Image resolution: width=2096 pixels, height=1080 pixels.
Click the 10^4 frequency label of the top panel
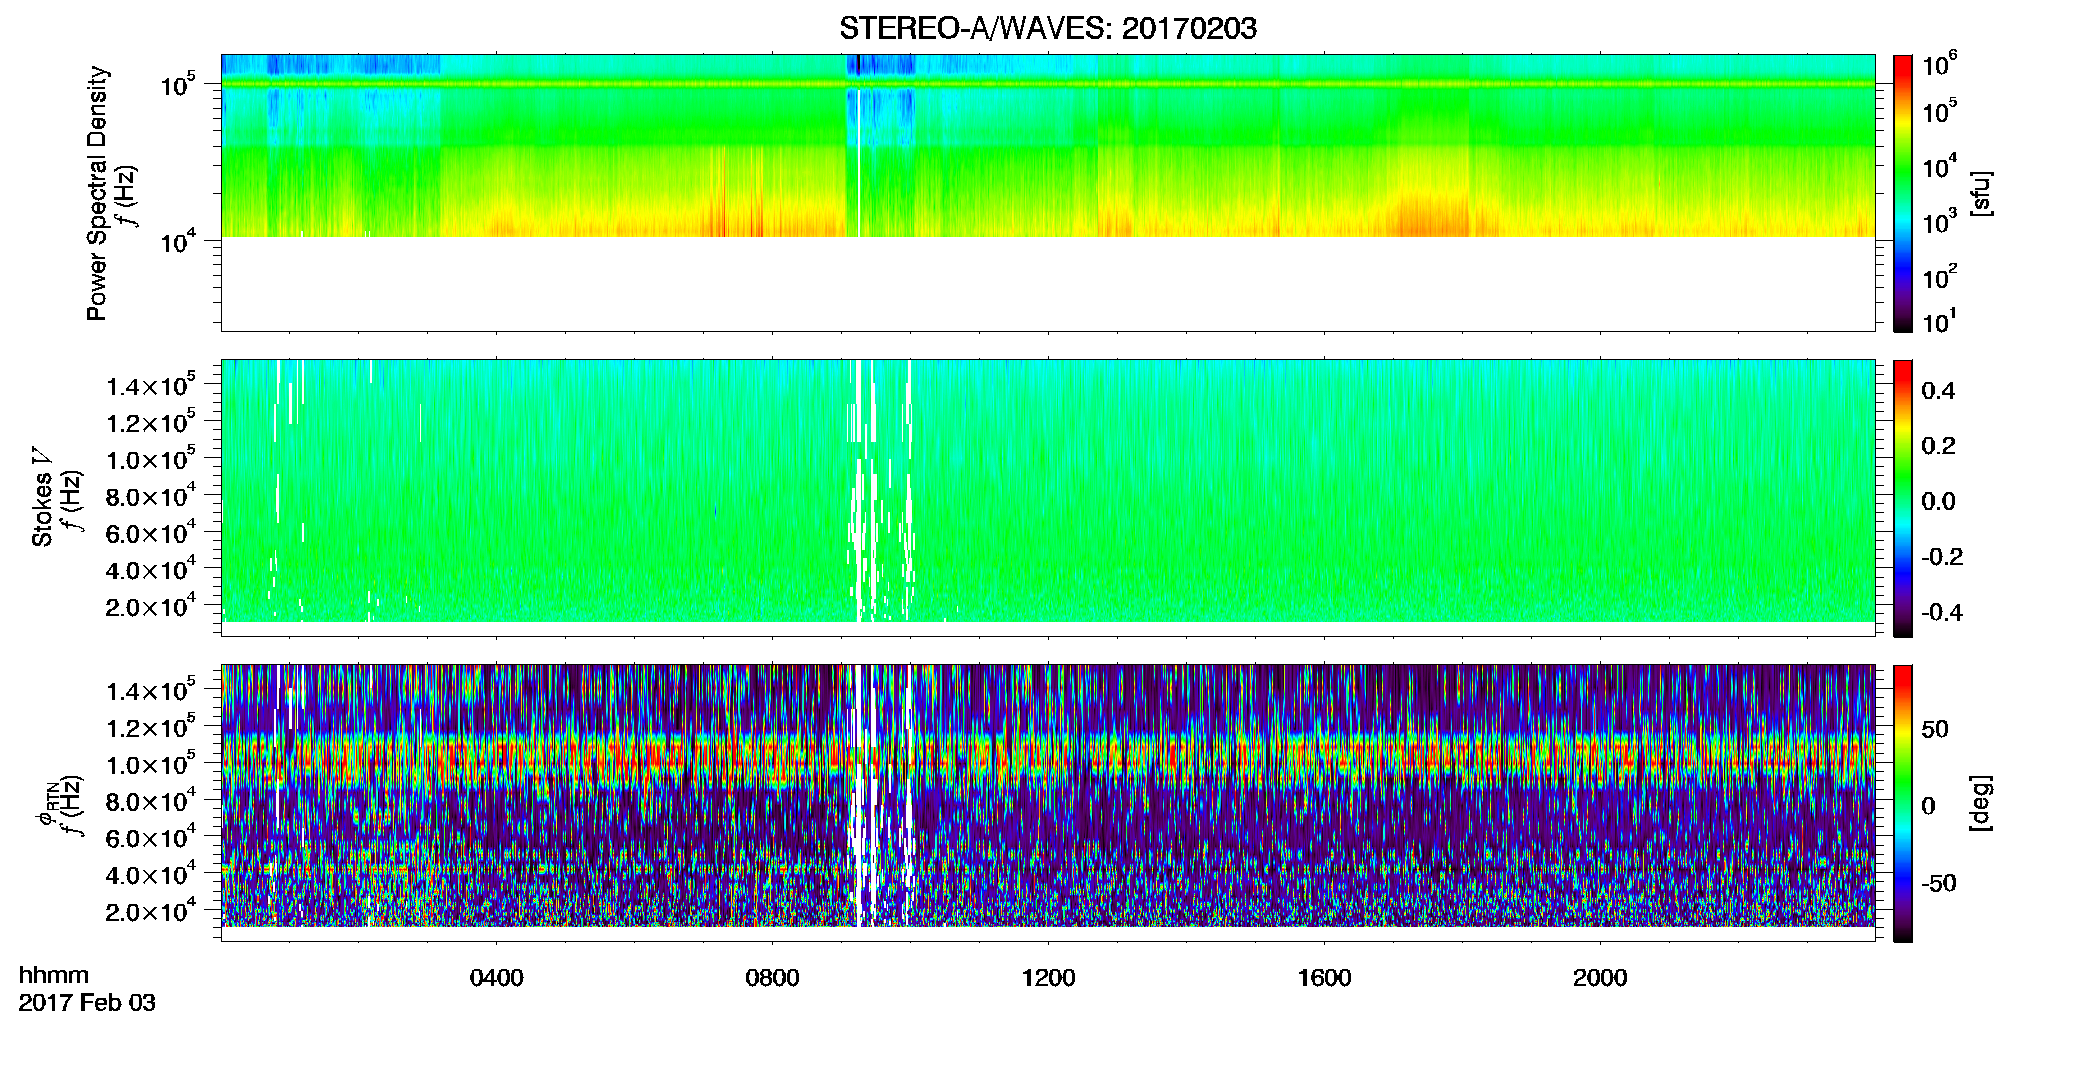pyautogui.click(x=178, y=241)
